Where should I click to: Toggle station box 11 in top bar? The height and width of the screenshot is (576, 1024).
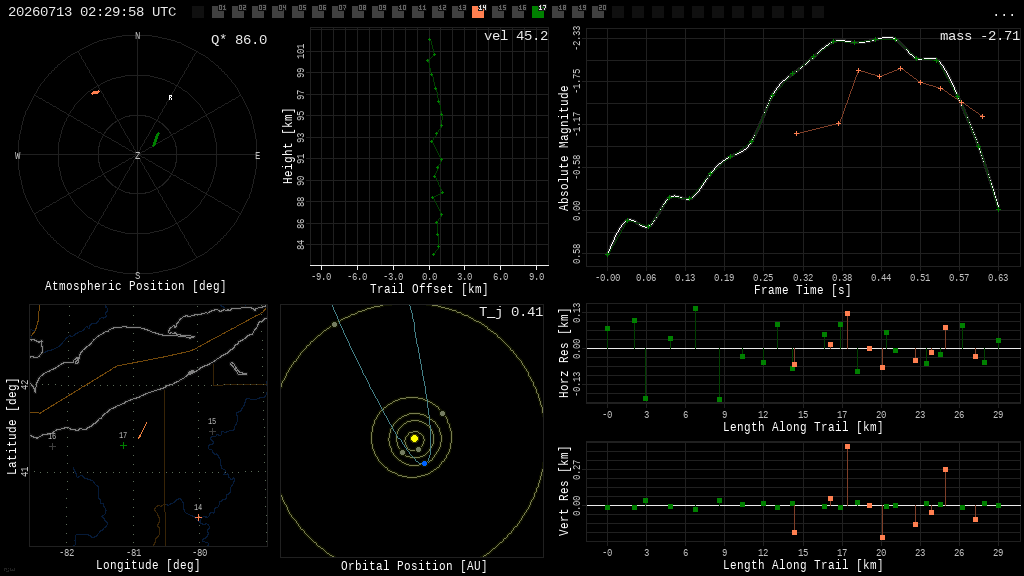(418, 12)
